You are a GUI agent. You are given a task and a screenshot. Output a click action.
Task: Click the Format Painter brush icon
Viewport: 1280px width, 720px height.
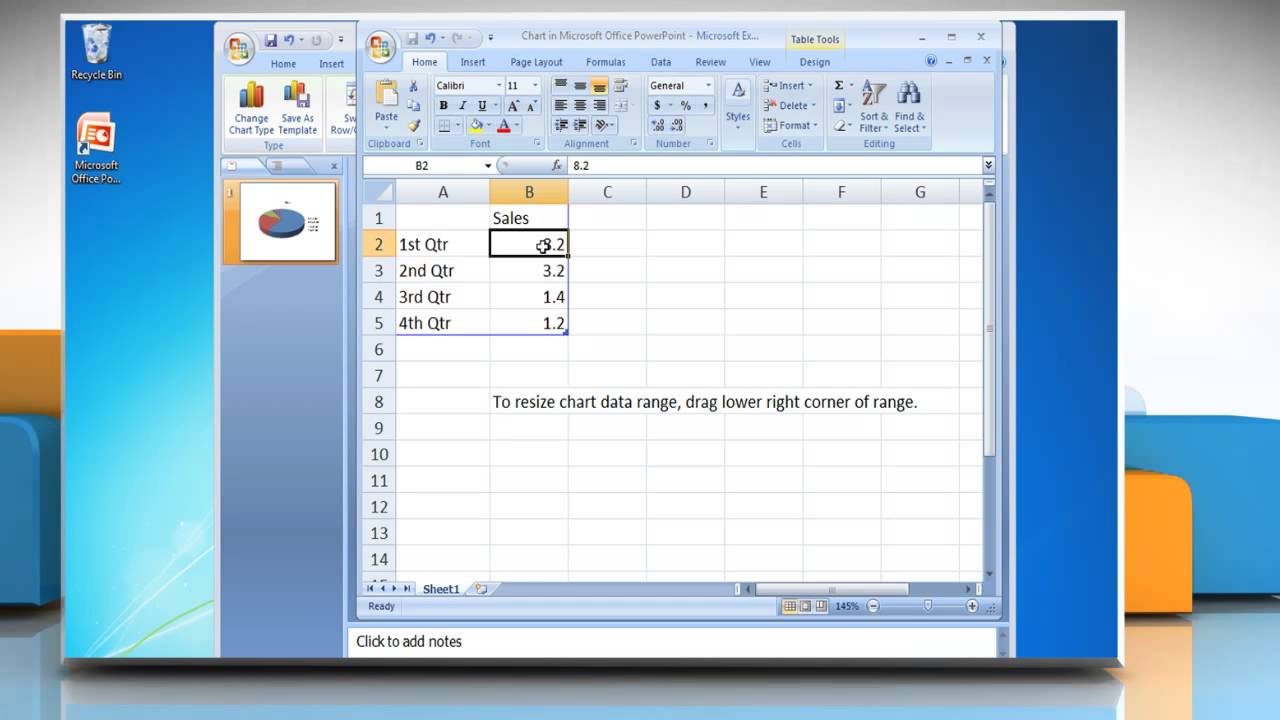(x=413, y=126)
